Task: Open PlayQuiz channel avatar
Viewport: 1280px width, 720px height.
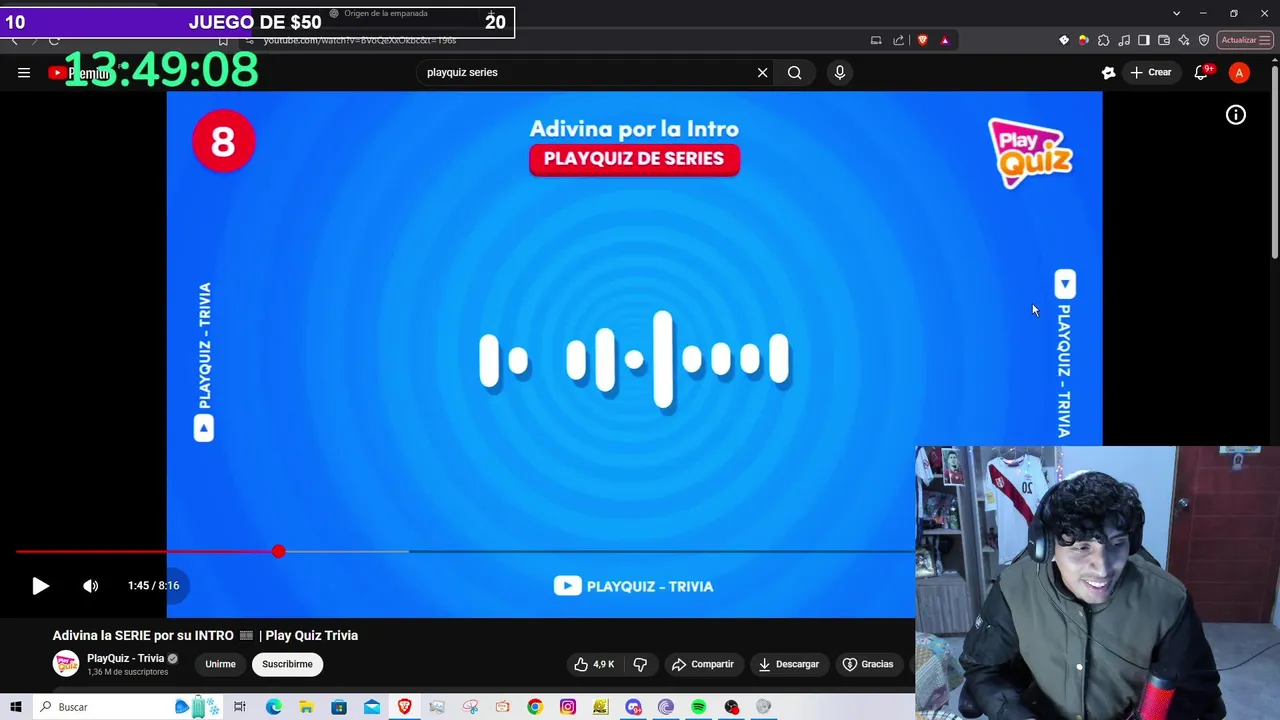Action: point(66,664)
